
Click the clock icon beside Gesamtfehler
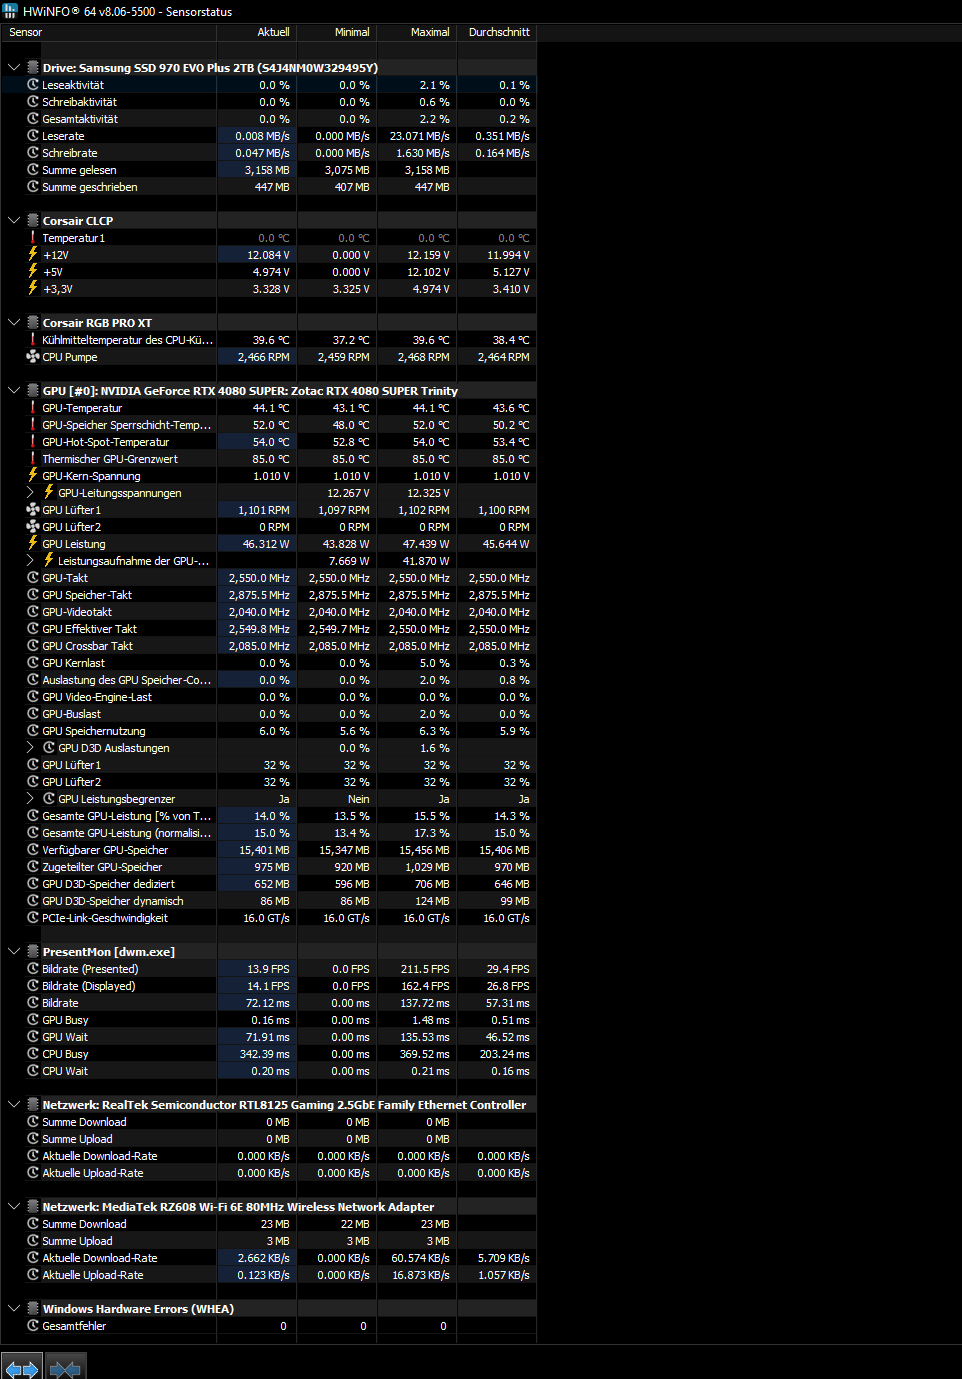click(33, 1326)
